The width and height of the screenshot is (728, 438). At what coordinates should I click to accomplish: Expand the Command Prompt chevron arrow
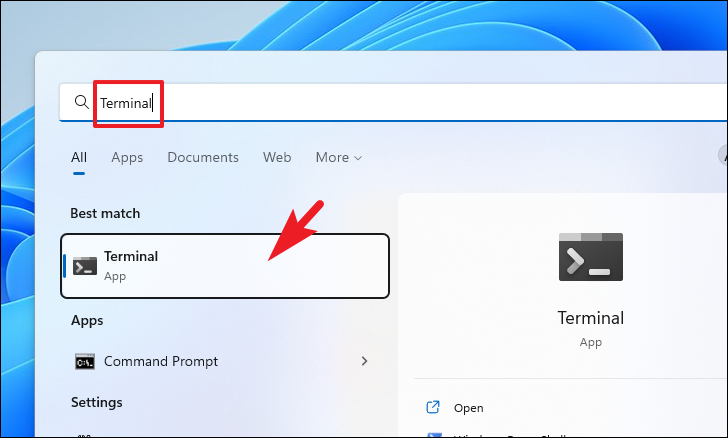point(364,361)
